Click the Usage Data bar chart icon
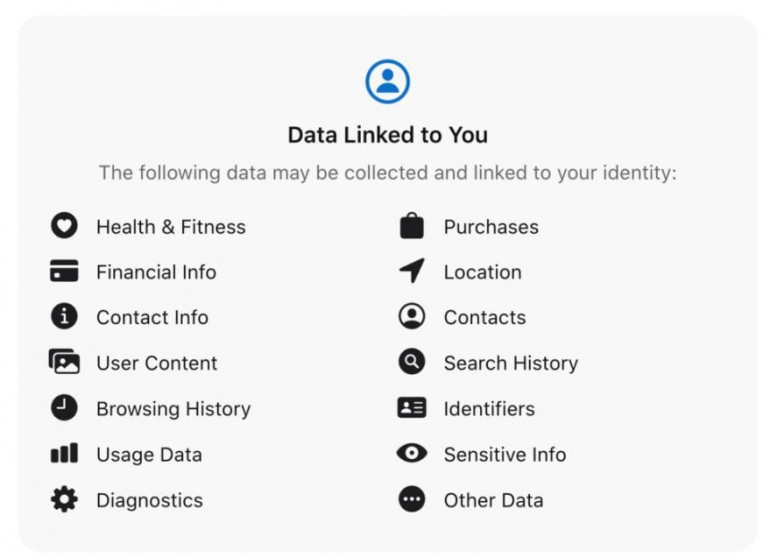 click(x=64, y=454)
